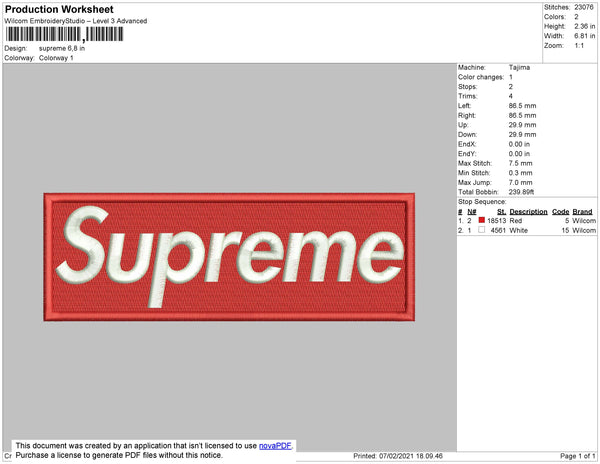Click the Description column header
This screenshot has height=464, width=600.
tap(528, 212)
